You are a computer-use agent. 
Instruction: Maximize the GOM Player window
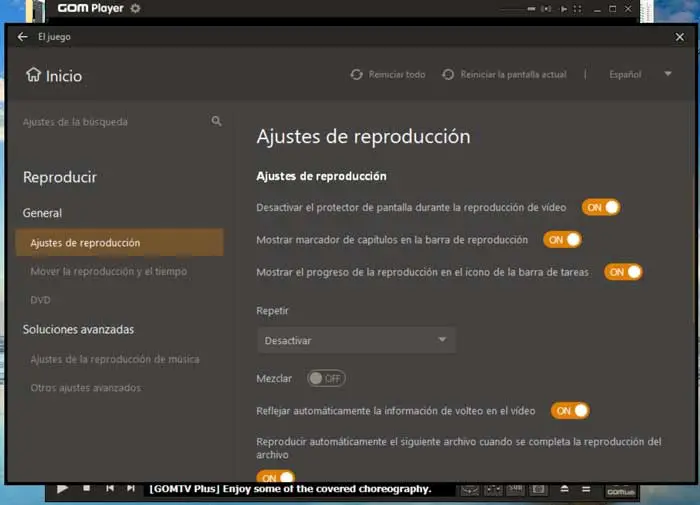pyautogui.click(x=612, y=9)
